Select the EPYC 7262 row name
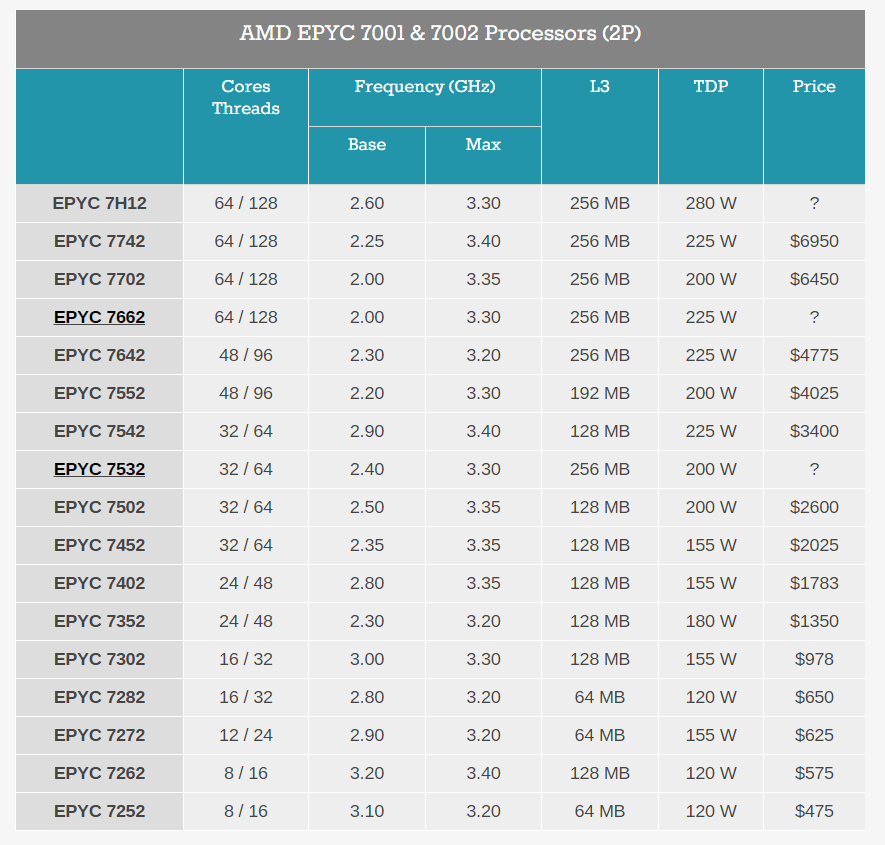Viewport: 885px width, 845px height. (99, 773)
